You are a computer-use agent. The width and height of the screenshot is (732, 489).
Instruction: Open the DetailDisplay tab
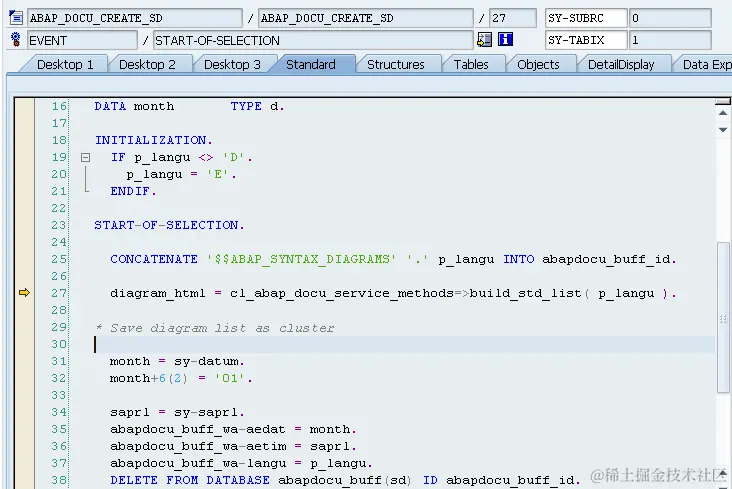621,64
